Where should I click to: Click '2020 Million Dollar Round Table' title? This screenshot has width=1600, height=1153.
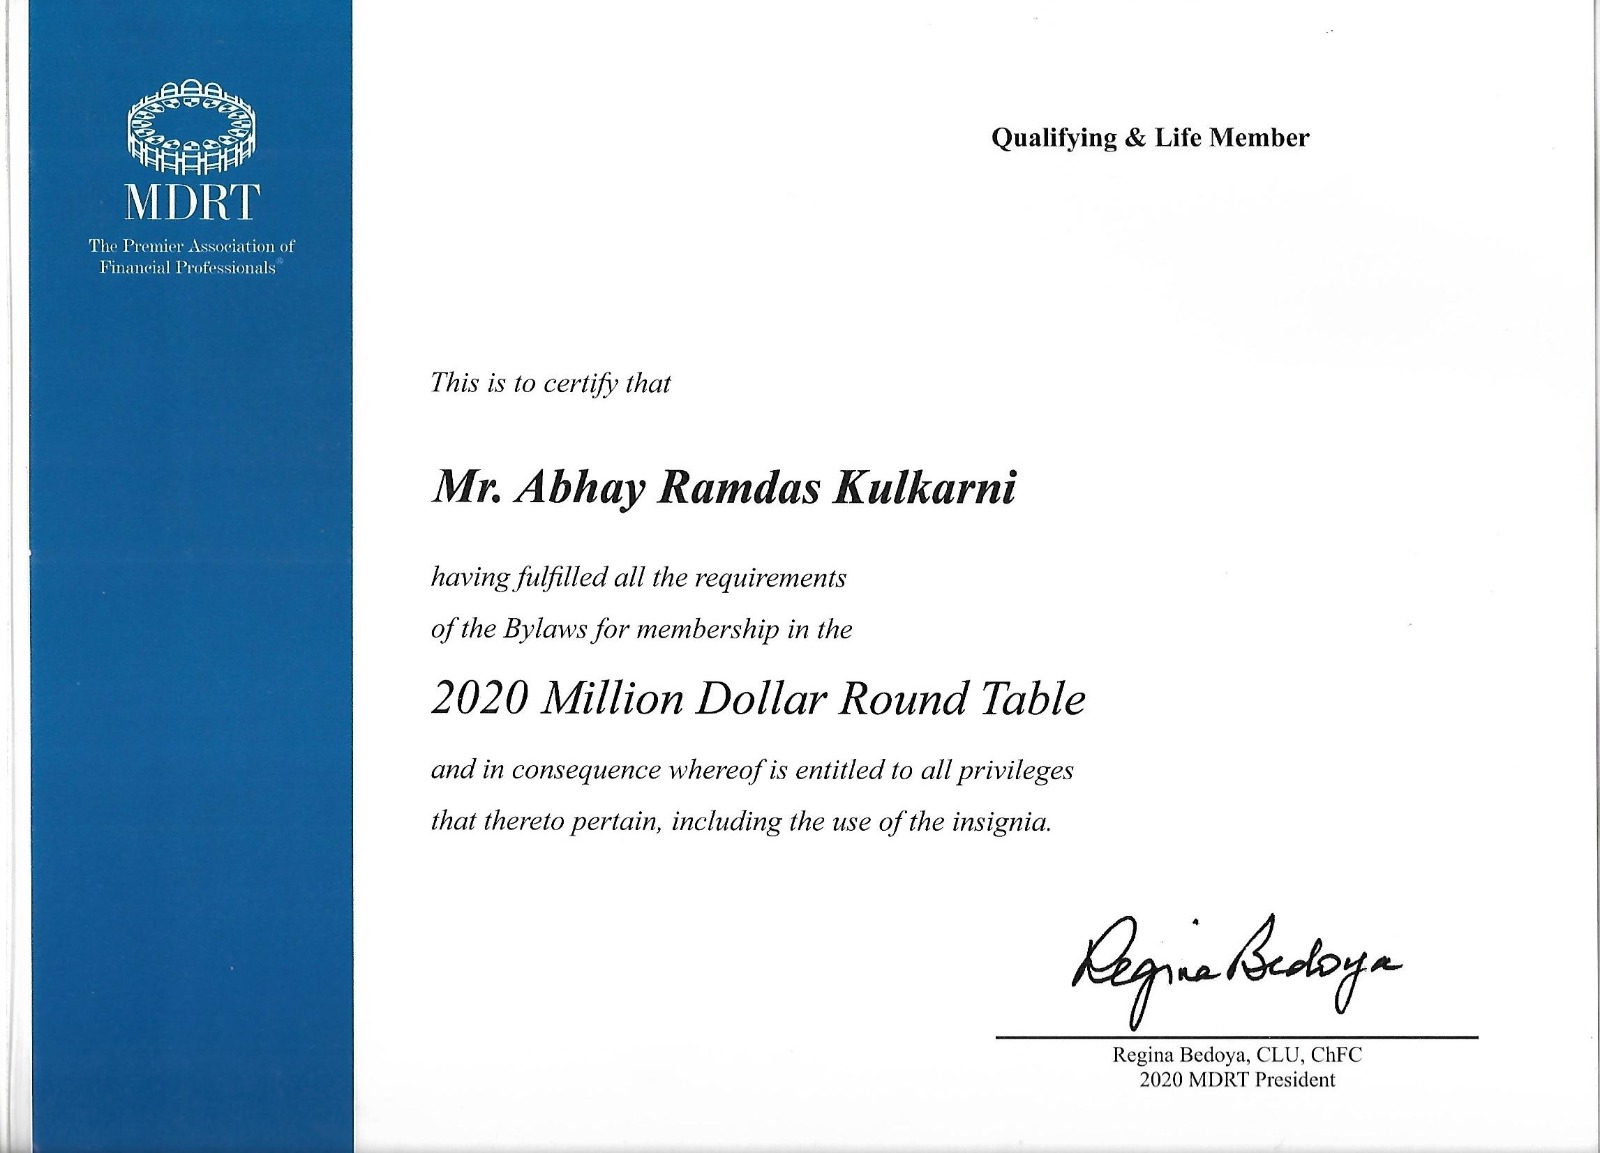(758, 699)
